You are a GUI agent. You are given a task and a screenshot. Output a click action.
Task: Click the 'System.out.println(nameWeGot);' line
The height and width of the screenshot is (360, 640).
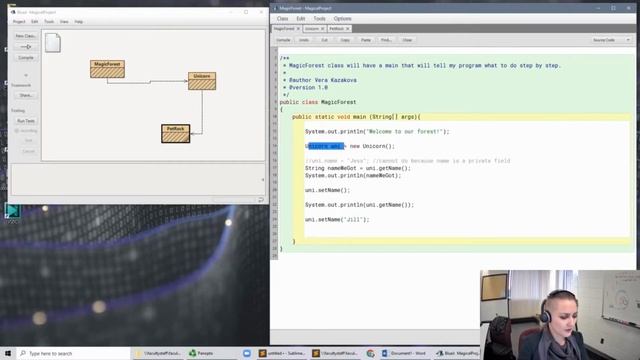pos(353,176)
